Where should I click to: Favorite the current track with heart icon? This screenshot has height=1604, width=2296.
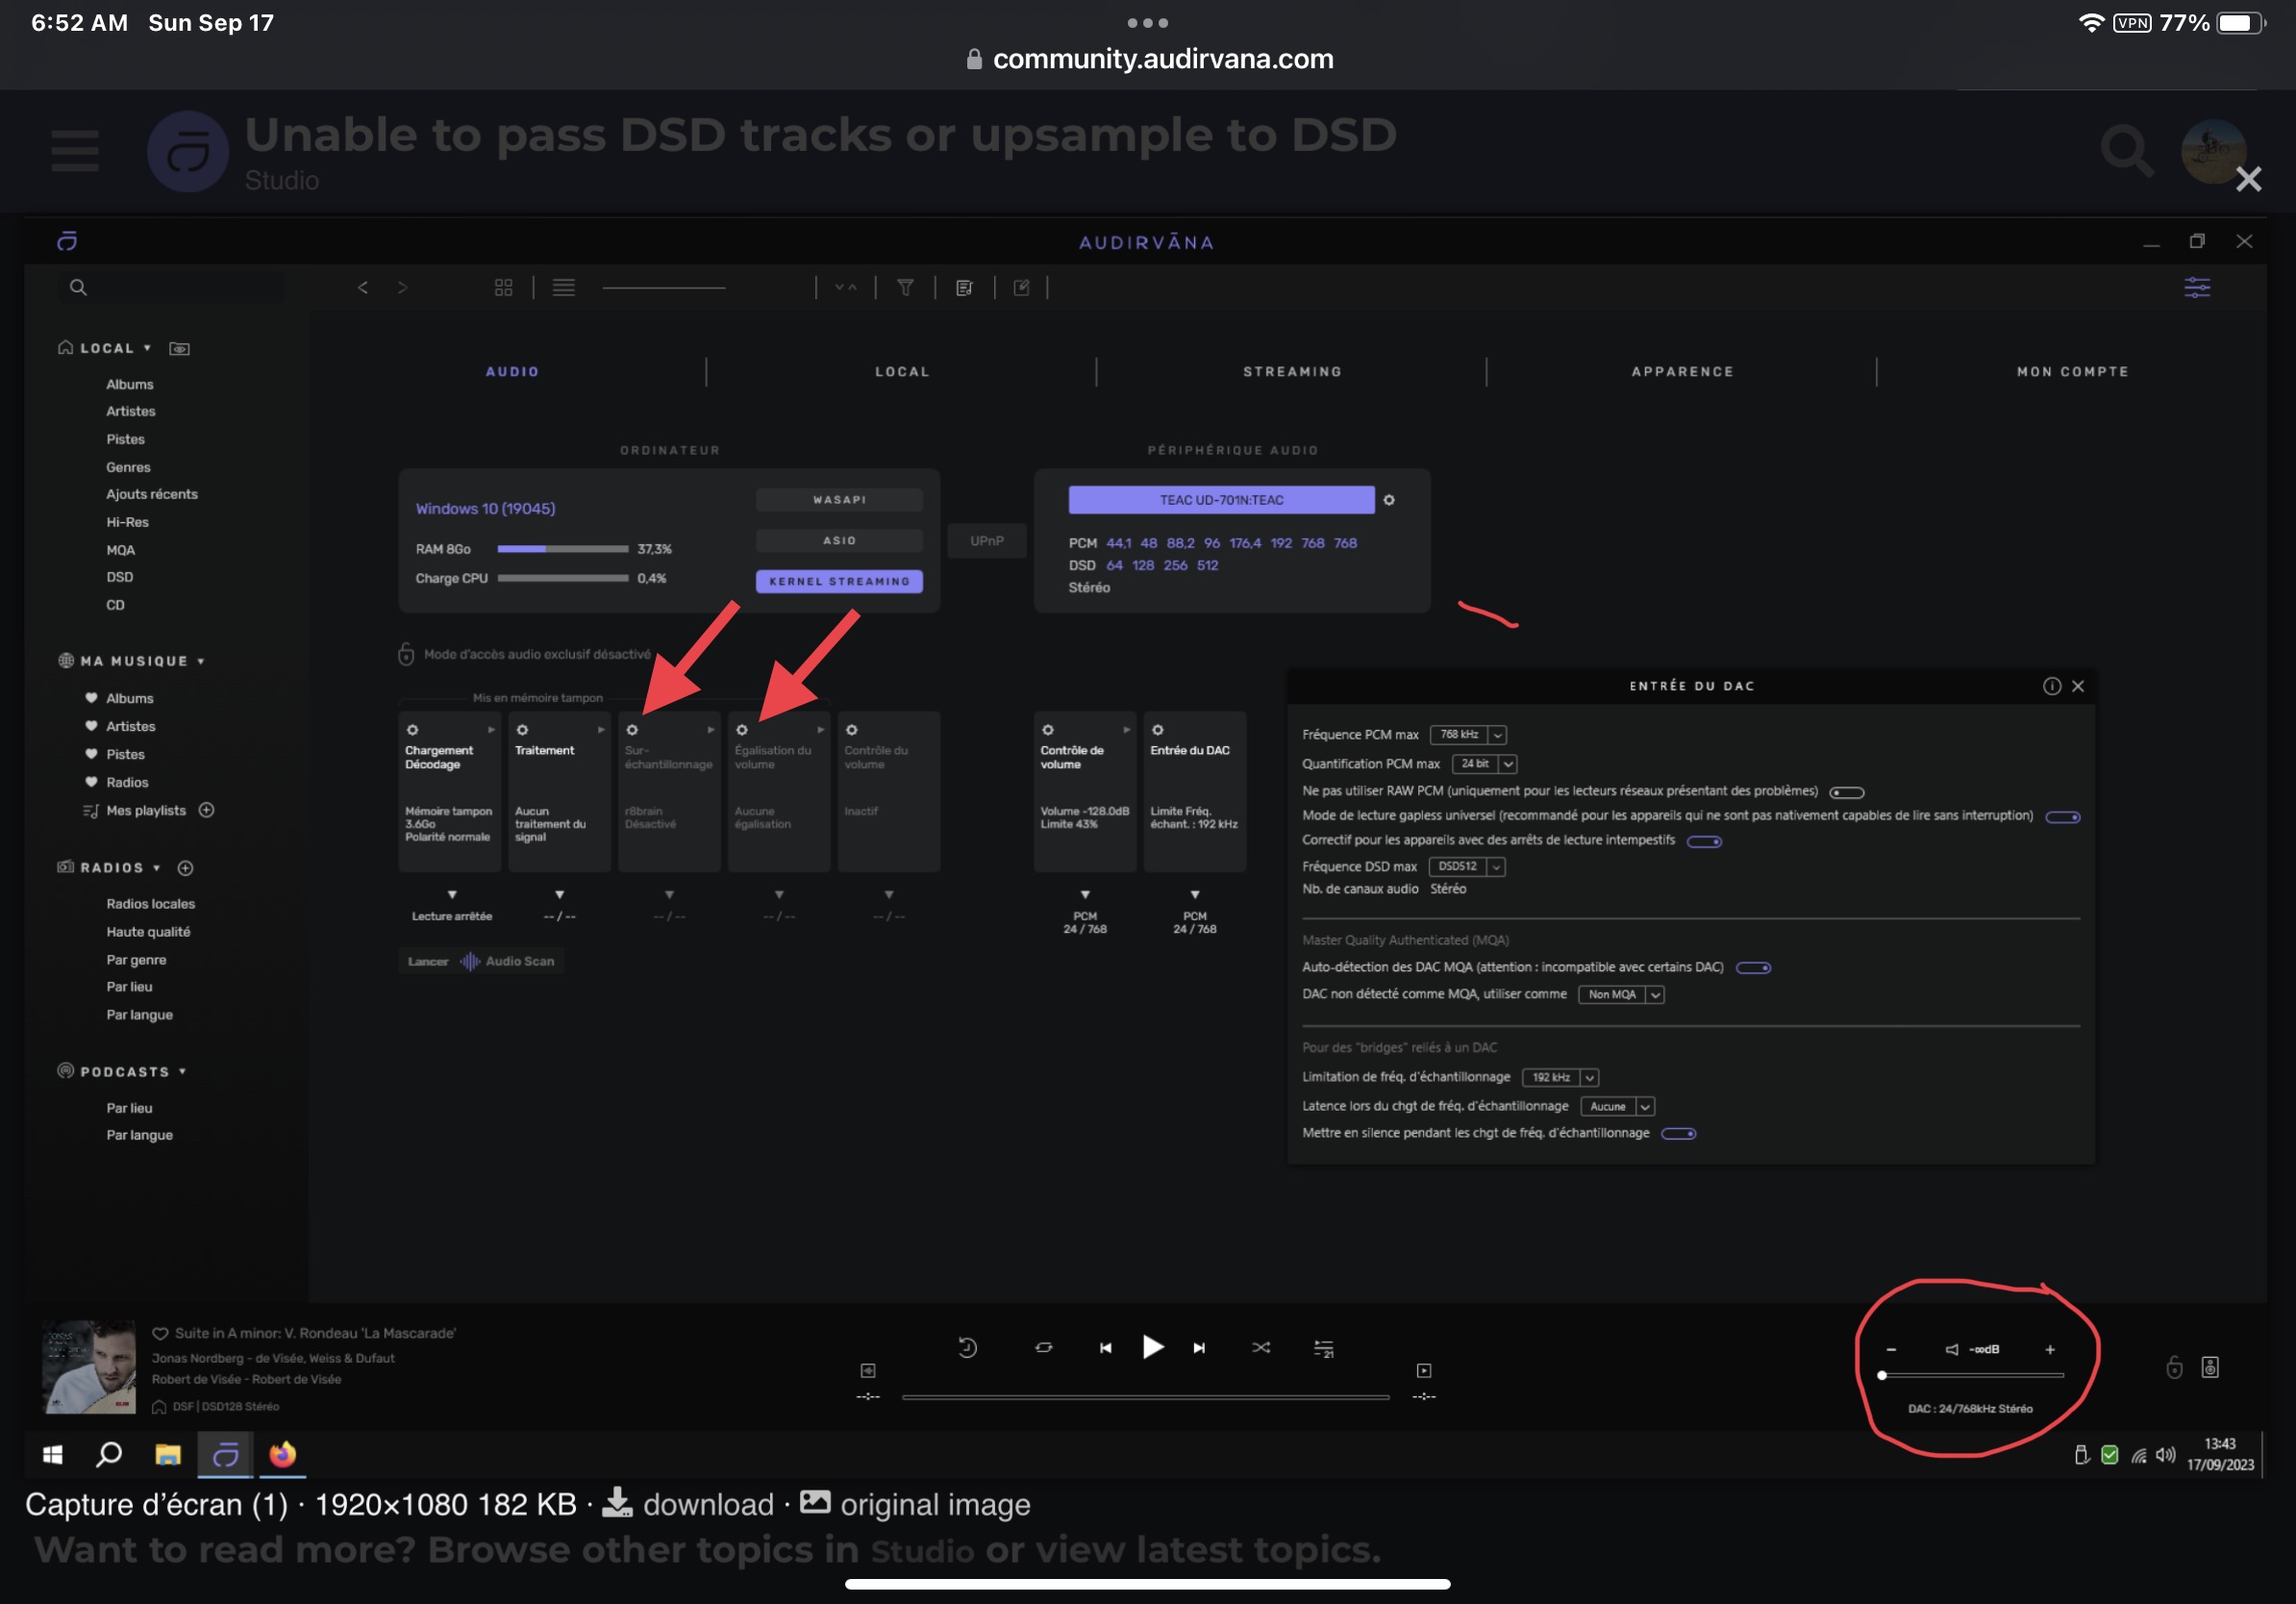[x=160, y=1334]
